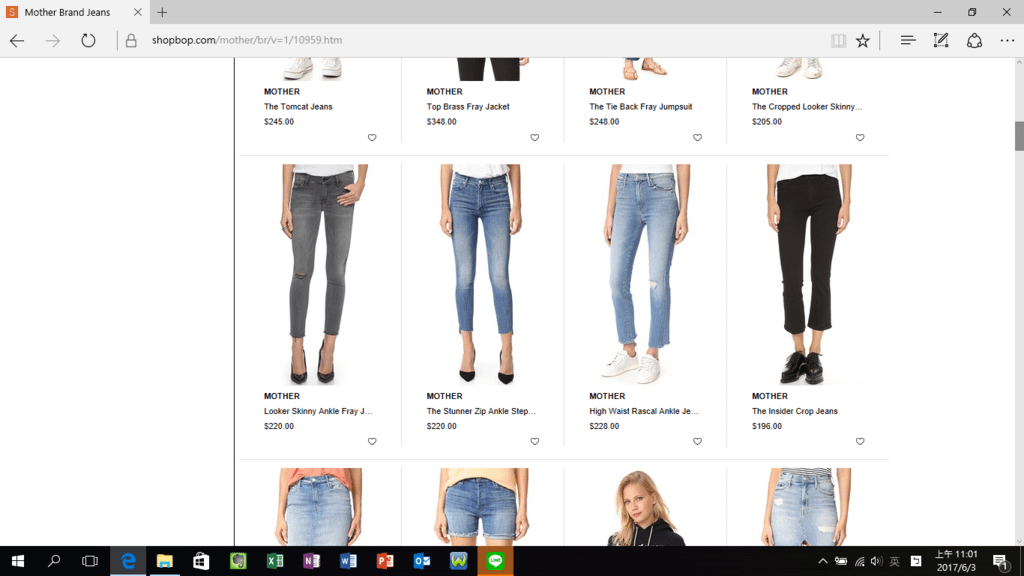1024x576 pixels.
Task: Make a Web Note icon
Action: [941, 40]
